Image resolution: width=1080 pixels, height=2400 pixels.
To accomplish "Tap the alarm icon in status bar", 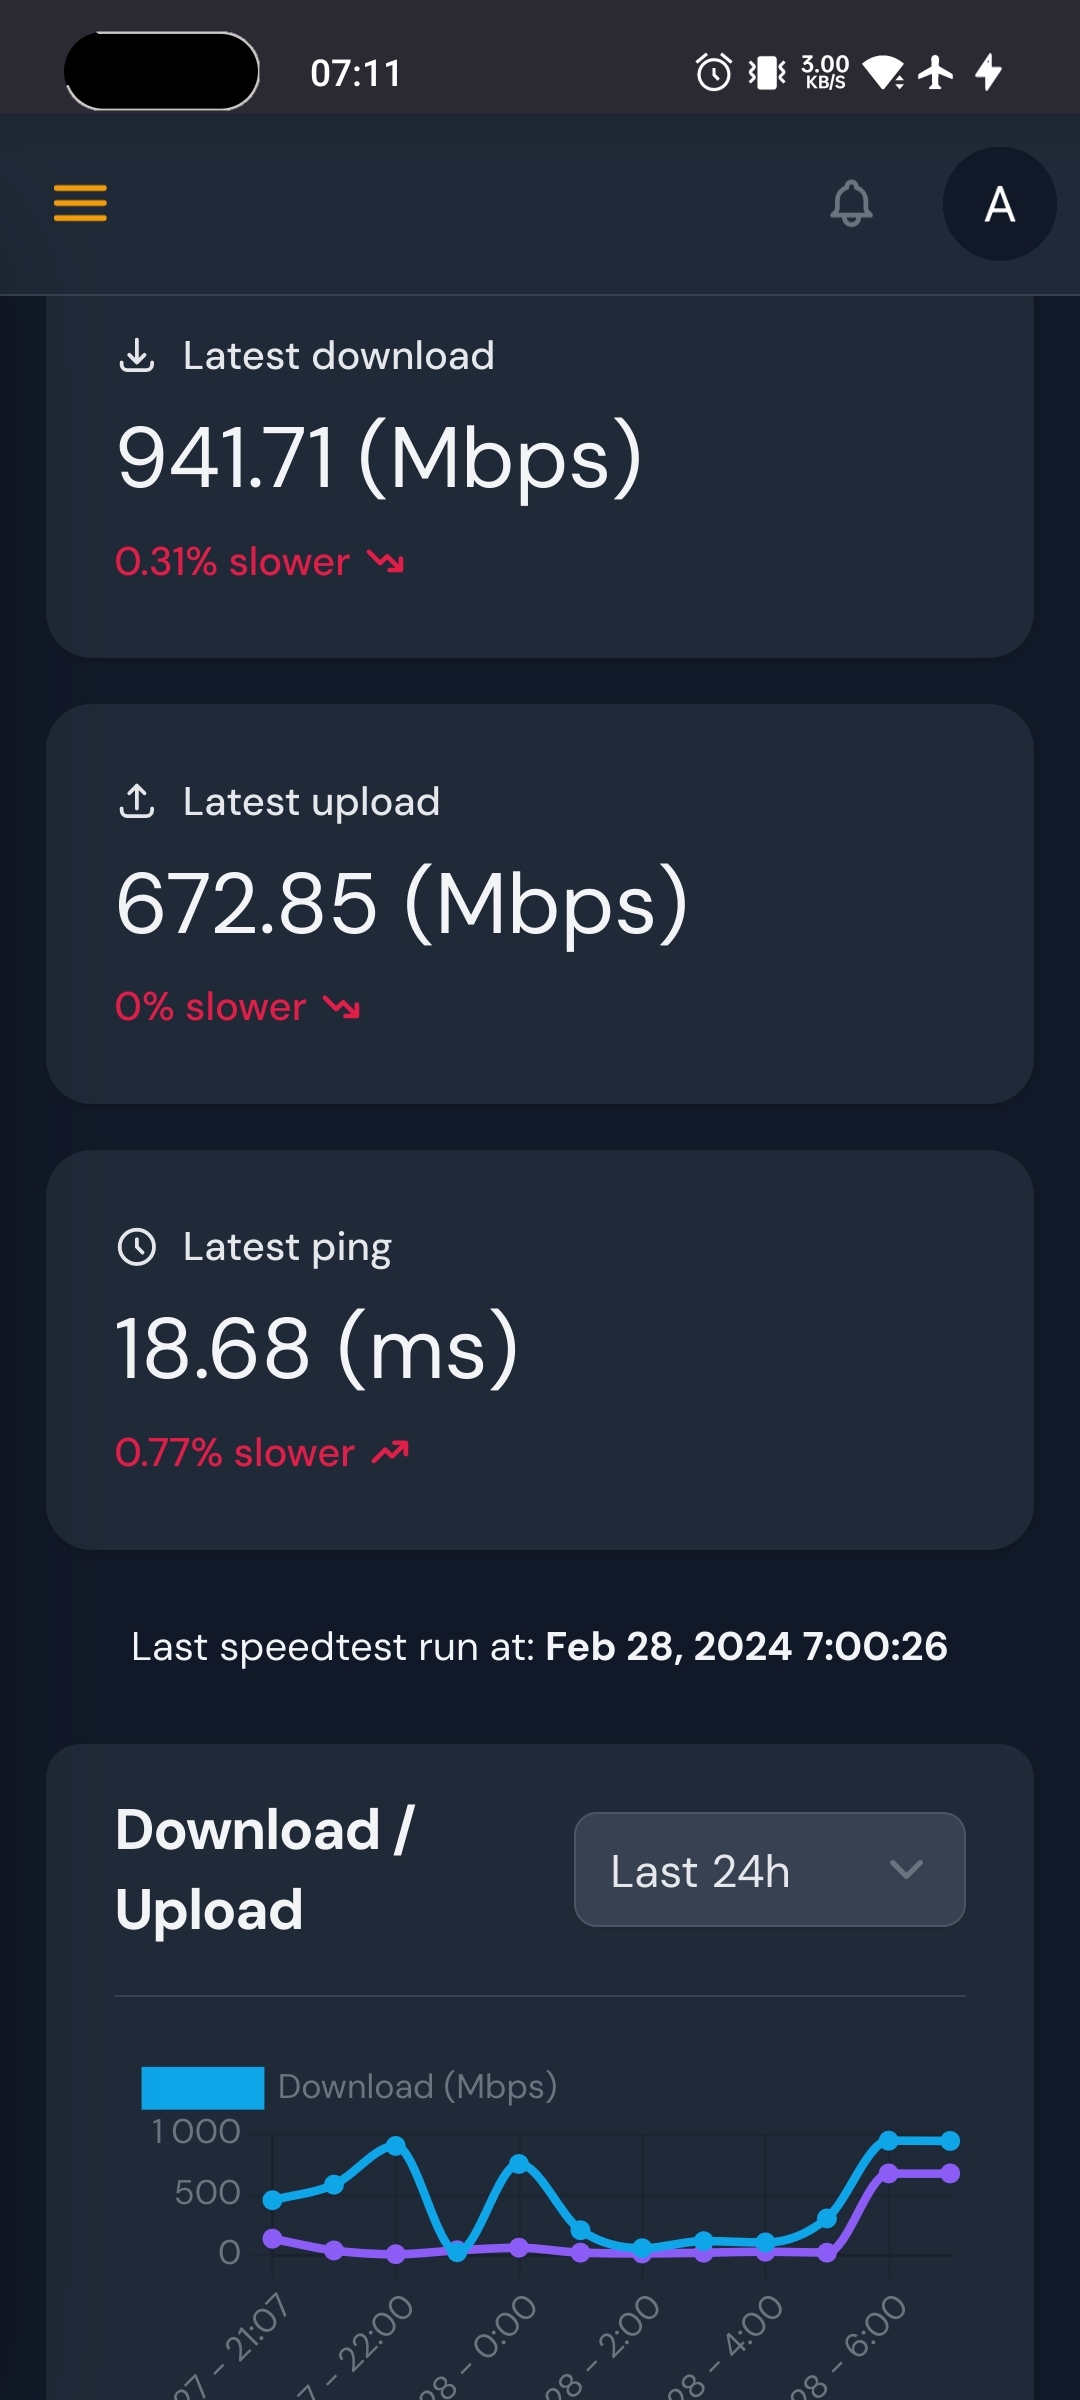I will pyautogui.click(x=713, y=72).
